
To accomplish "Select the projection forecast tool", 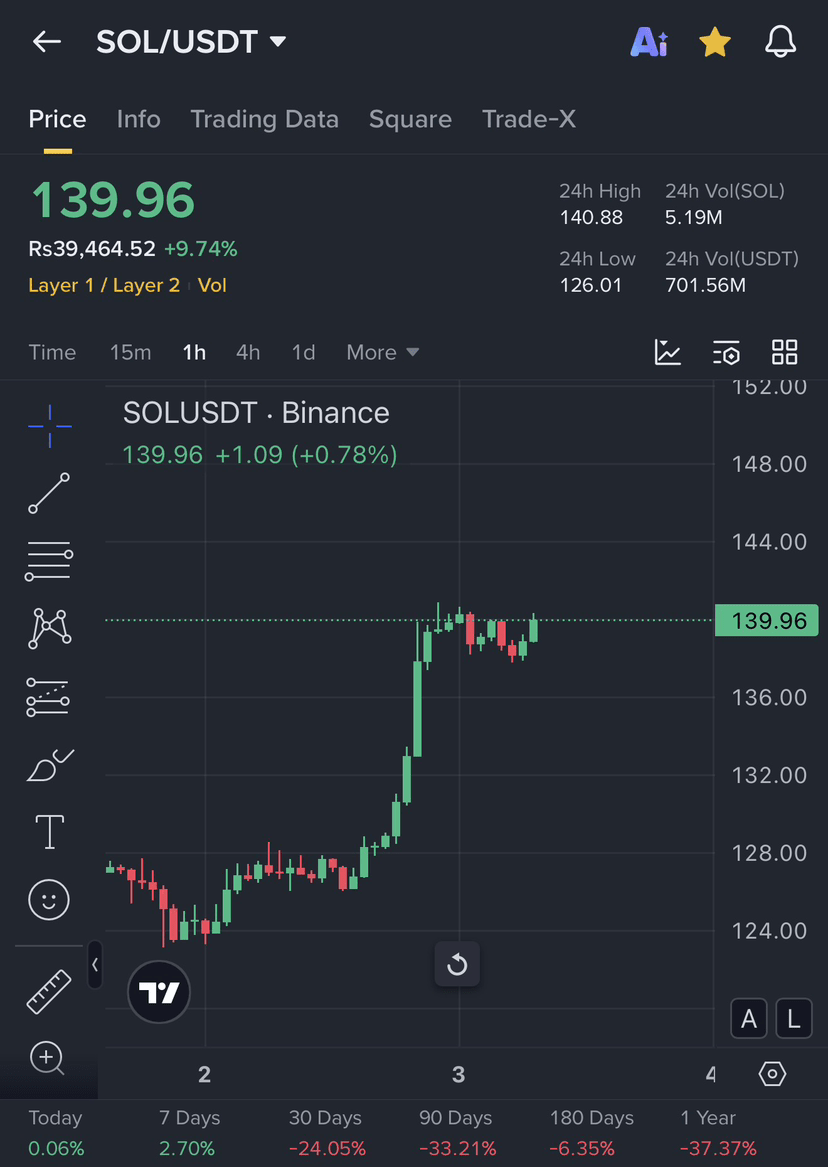I will click(x=48, y=697).
